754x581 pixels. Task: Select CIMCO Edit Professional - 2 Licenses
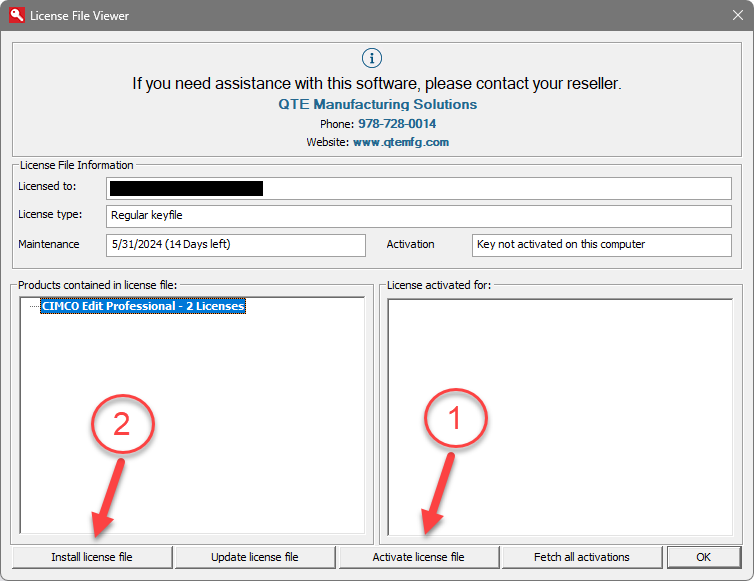(143, 306)
